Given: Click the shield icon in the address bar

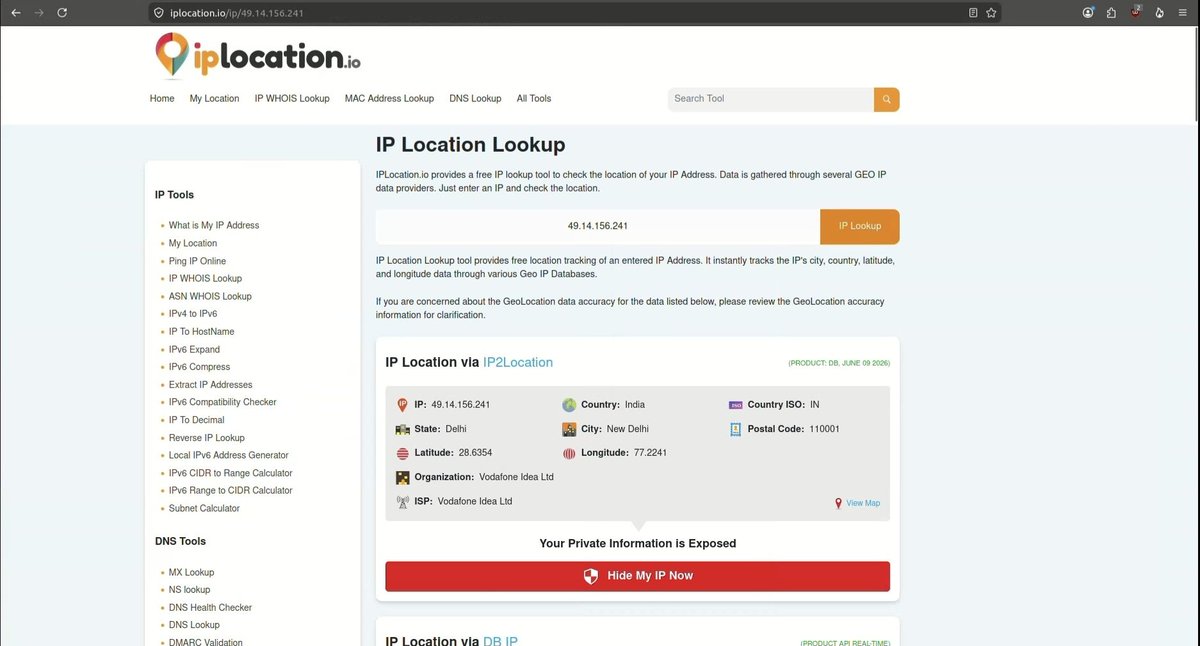Looking at the screenshot, I should [x=158, y=13].
